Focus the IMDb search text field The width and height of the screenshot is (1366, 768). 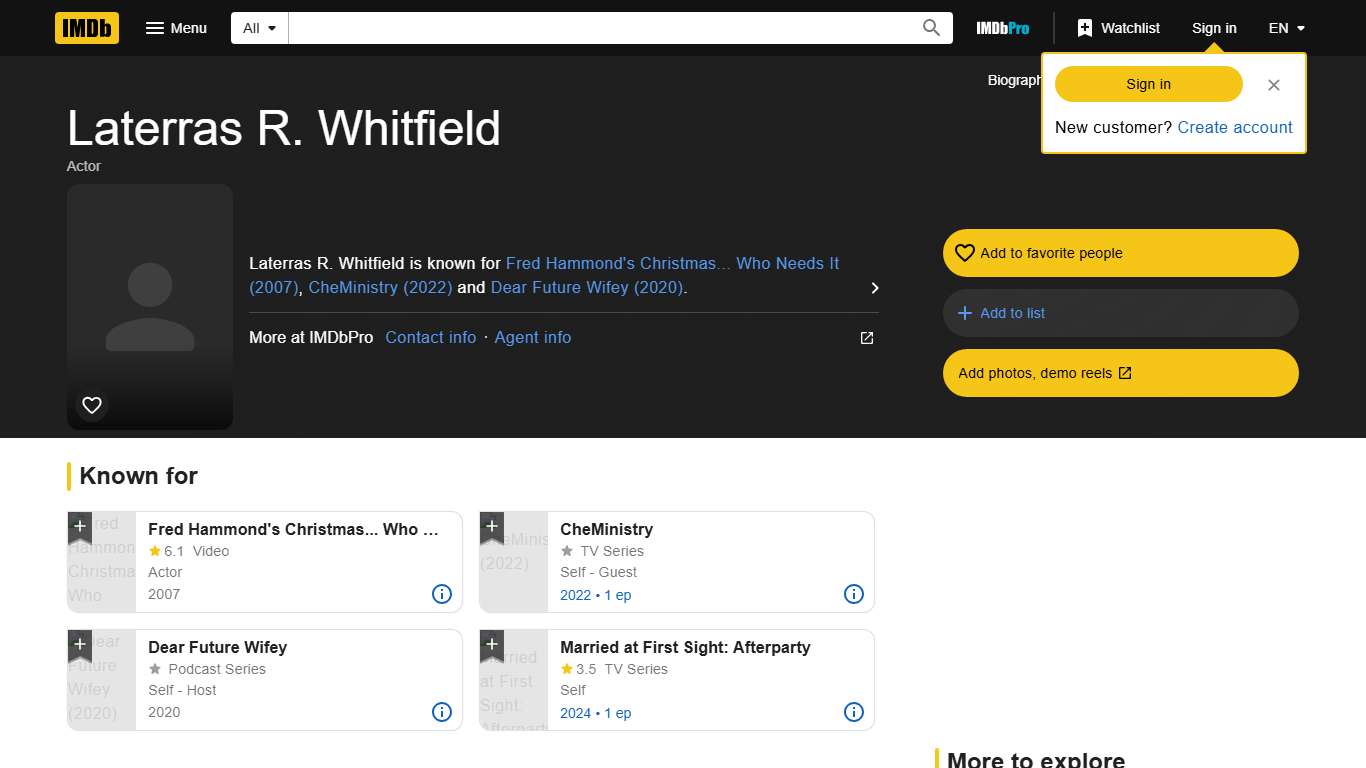point(600,28)
